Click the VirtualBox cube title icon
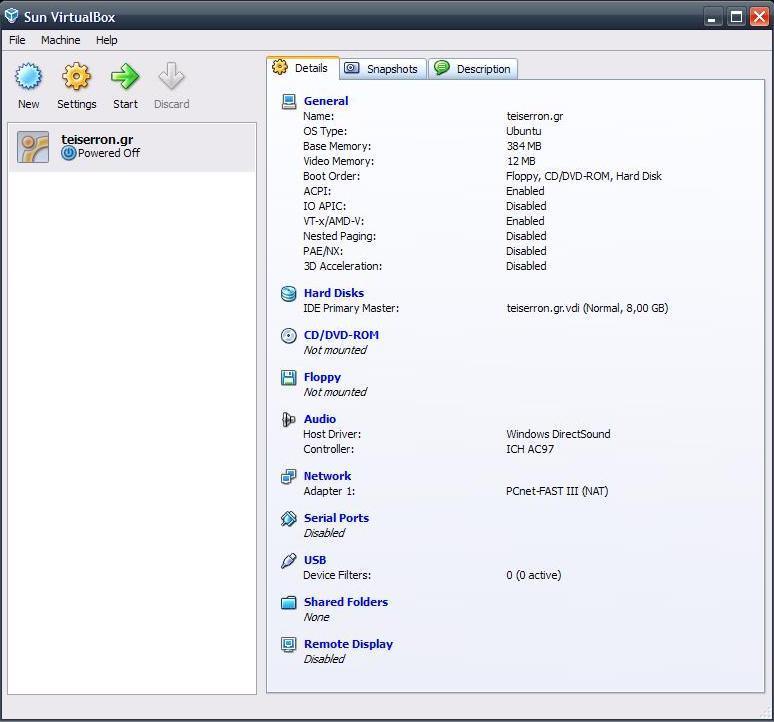The height and width of the screenshot is (722, 774). tap(12, 16)
